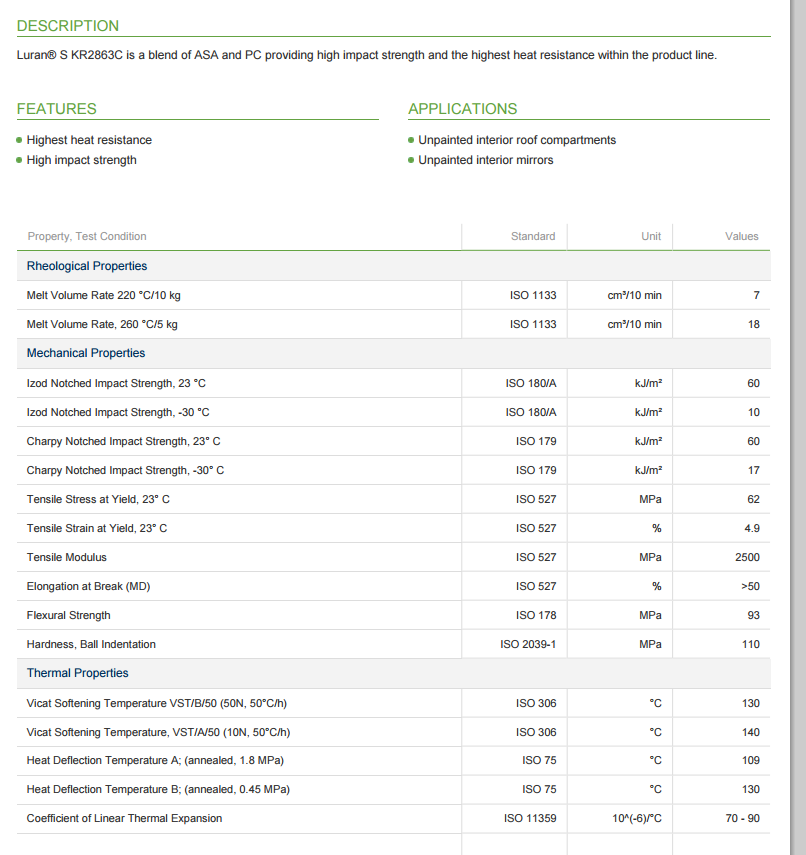Viewport: 806px width, 855px height.
Task: Select the Tensile Modulus row label
Action: click(x=67, y=557)
